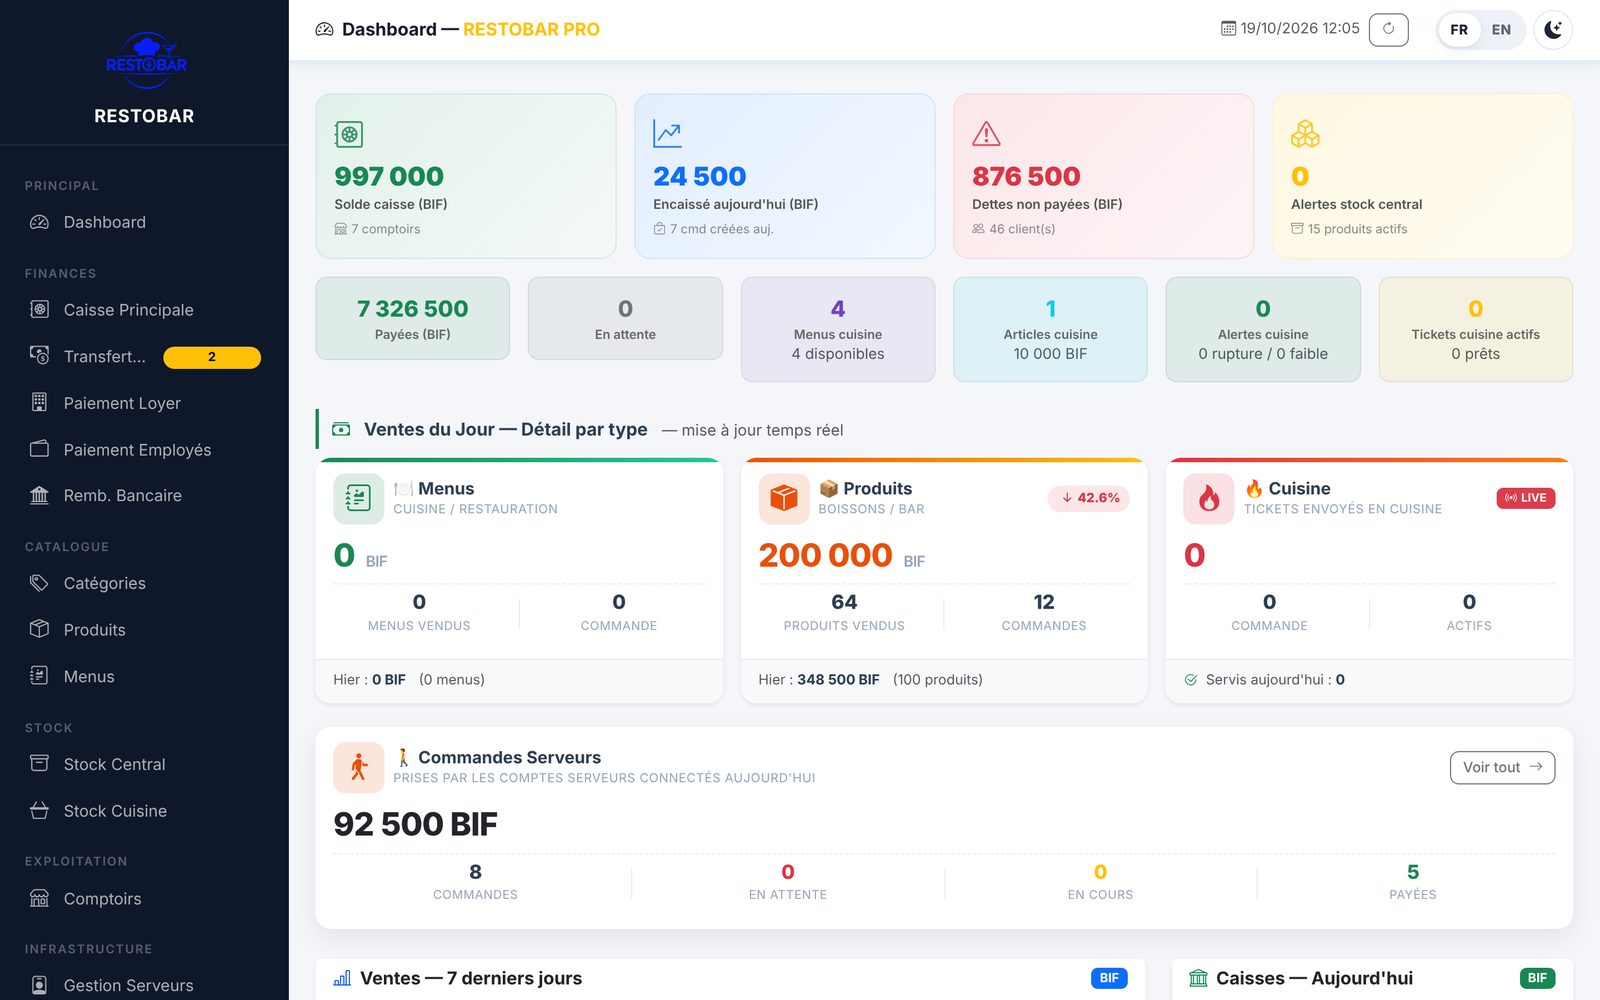Click the Stock Cuisine basket icon
Image resolution: width=1600 pixels, height=1000 pixels.
39,811
